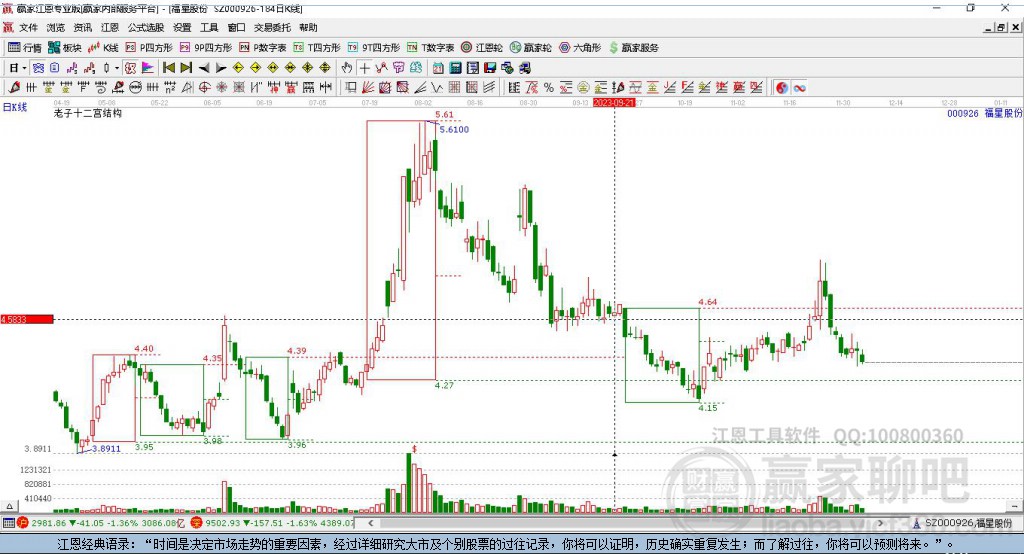This screenshot has height=554, width=1024.
Task: Open 赢家服务 with the dollar icon
Action: pyautogui.click(x=634, y=48)
